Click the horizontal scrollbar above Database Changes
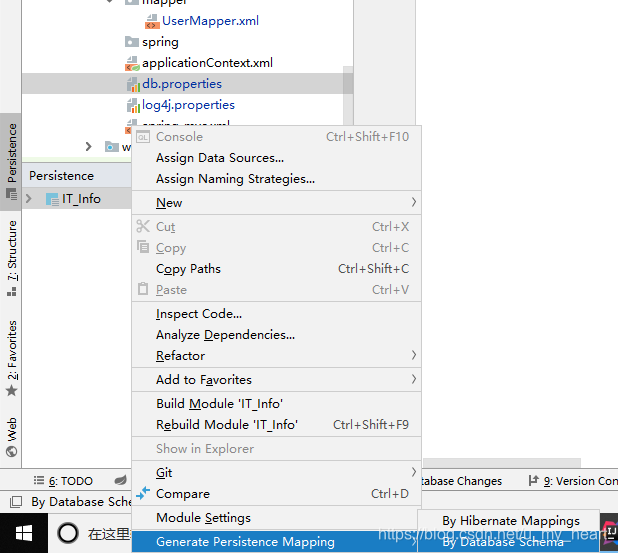The image size is (618, 553). [x=502, y=462]
